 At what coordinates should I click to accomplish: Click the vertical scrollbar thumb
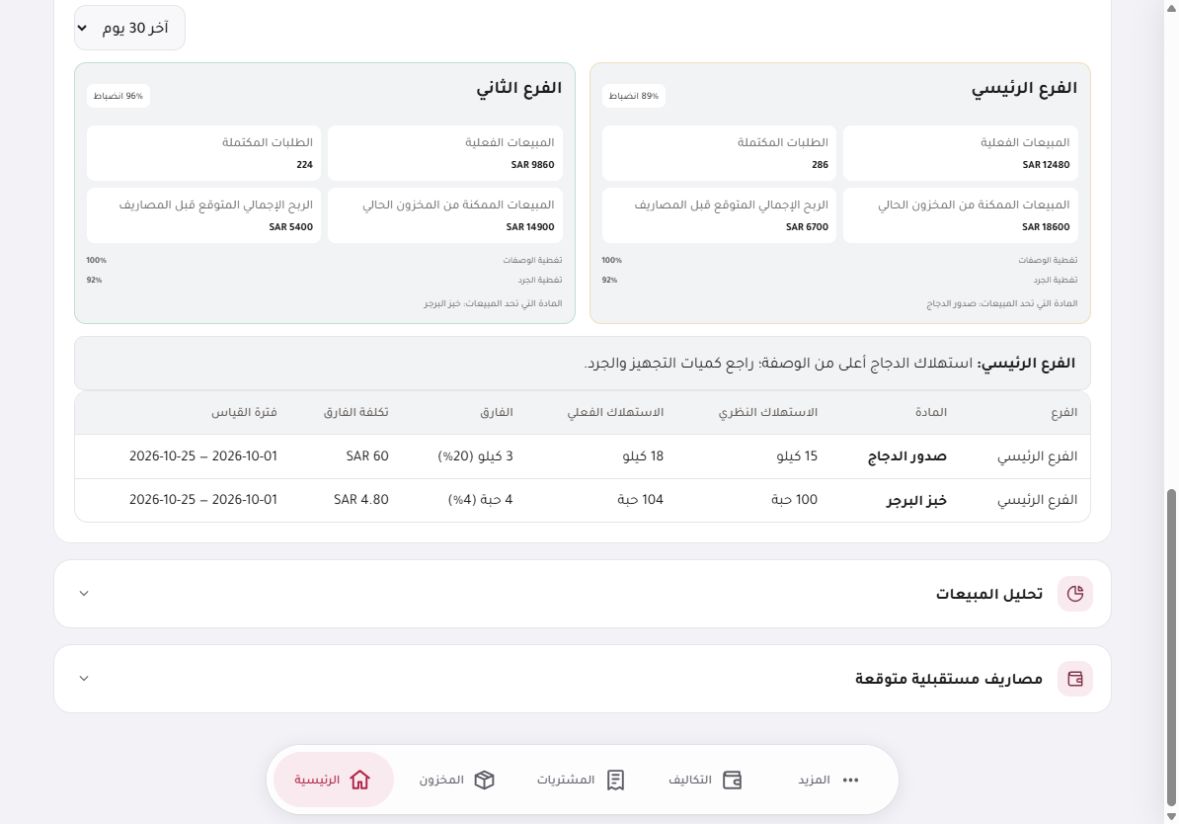(x=1171, y=647)
